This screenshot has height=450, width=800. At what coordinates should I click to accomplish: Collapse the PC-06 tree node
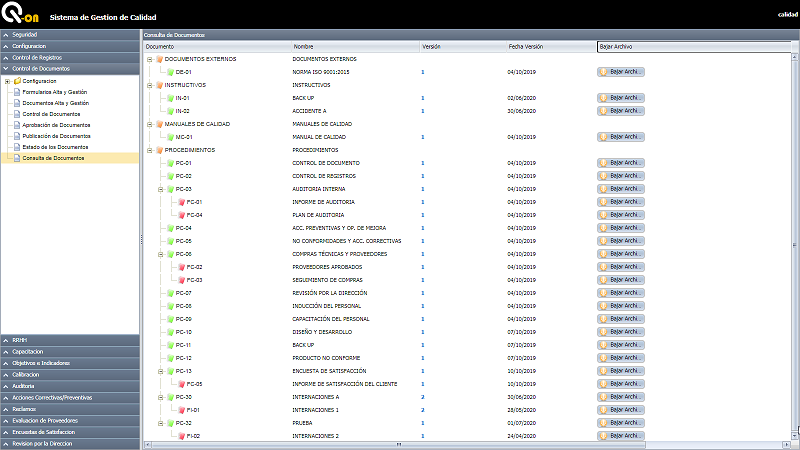(160, 254)
